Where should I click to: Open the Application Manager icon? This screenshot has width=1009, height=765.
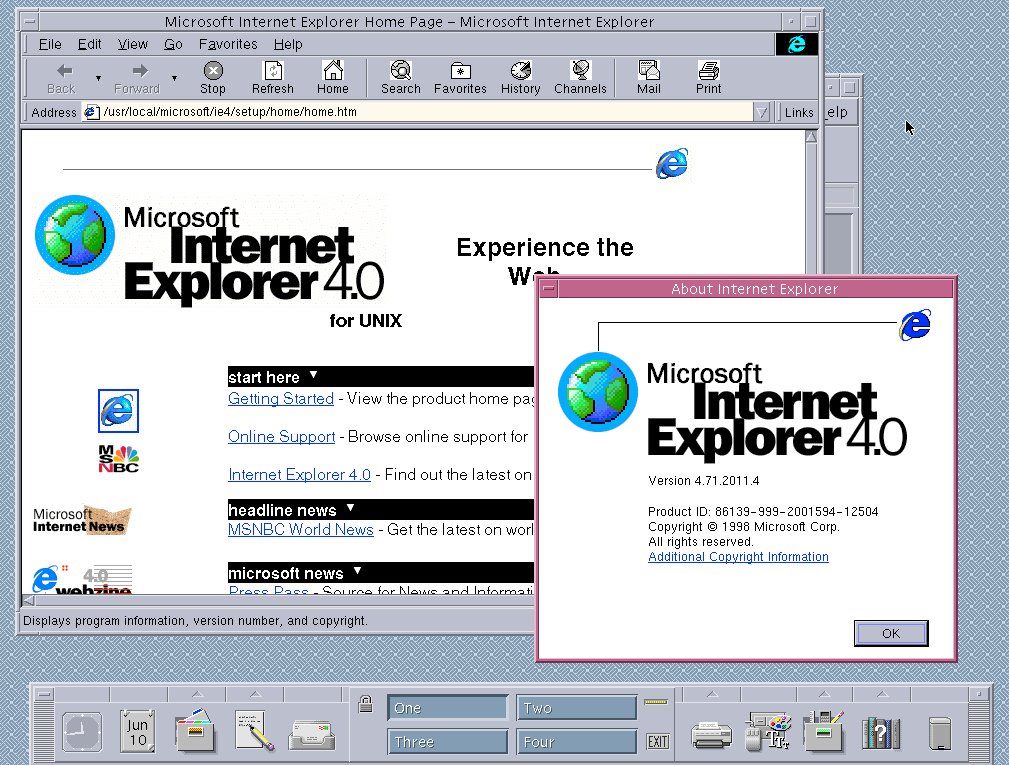pyautogui.click(x=824, y=730)
